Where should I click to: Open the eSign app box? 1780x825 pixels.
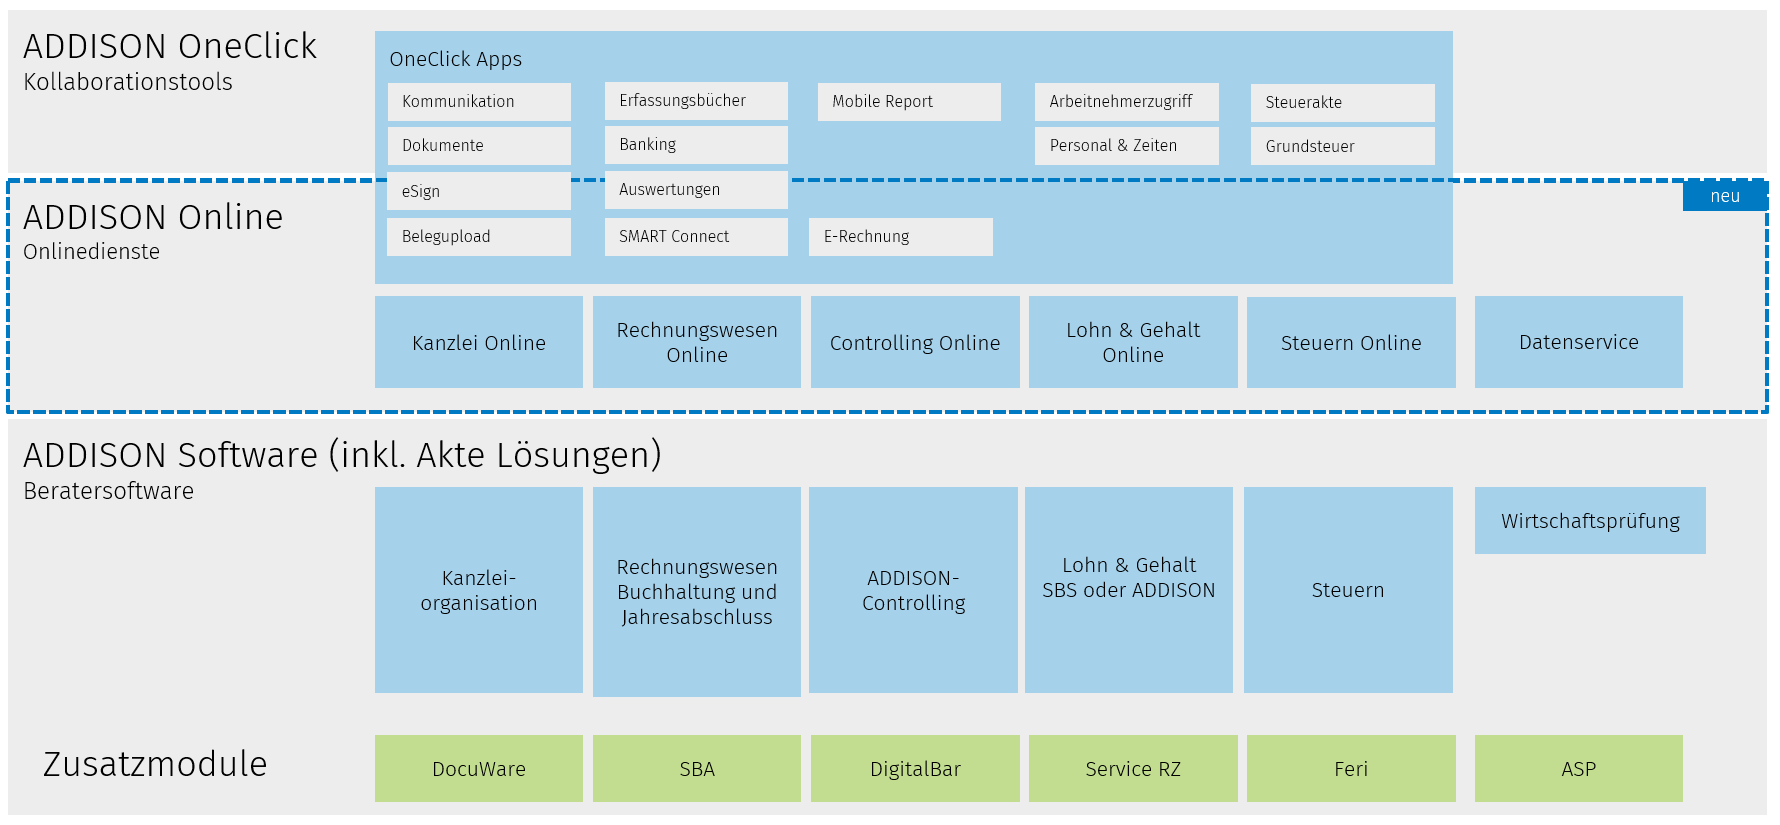pyautogui.click(x=479, y=191)
